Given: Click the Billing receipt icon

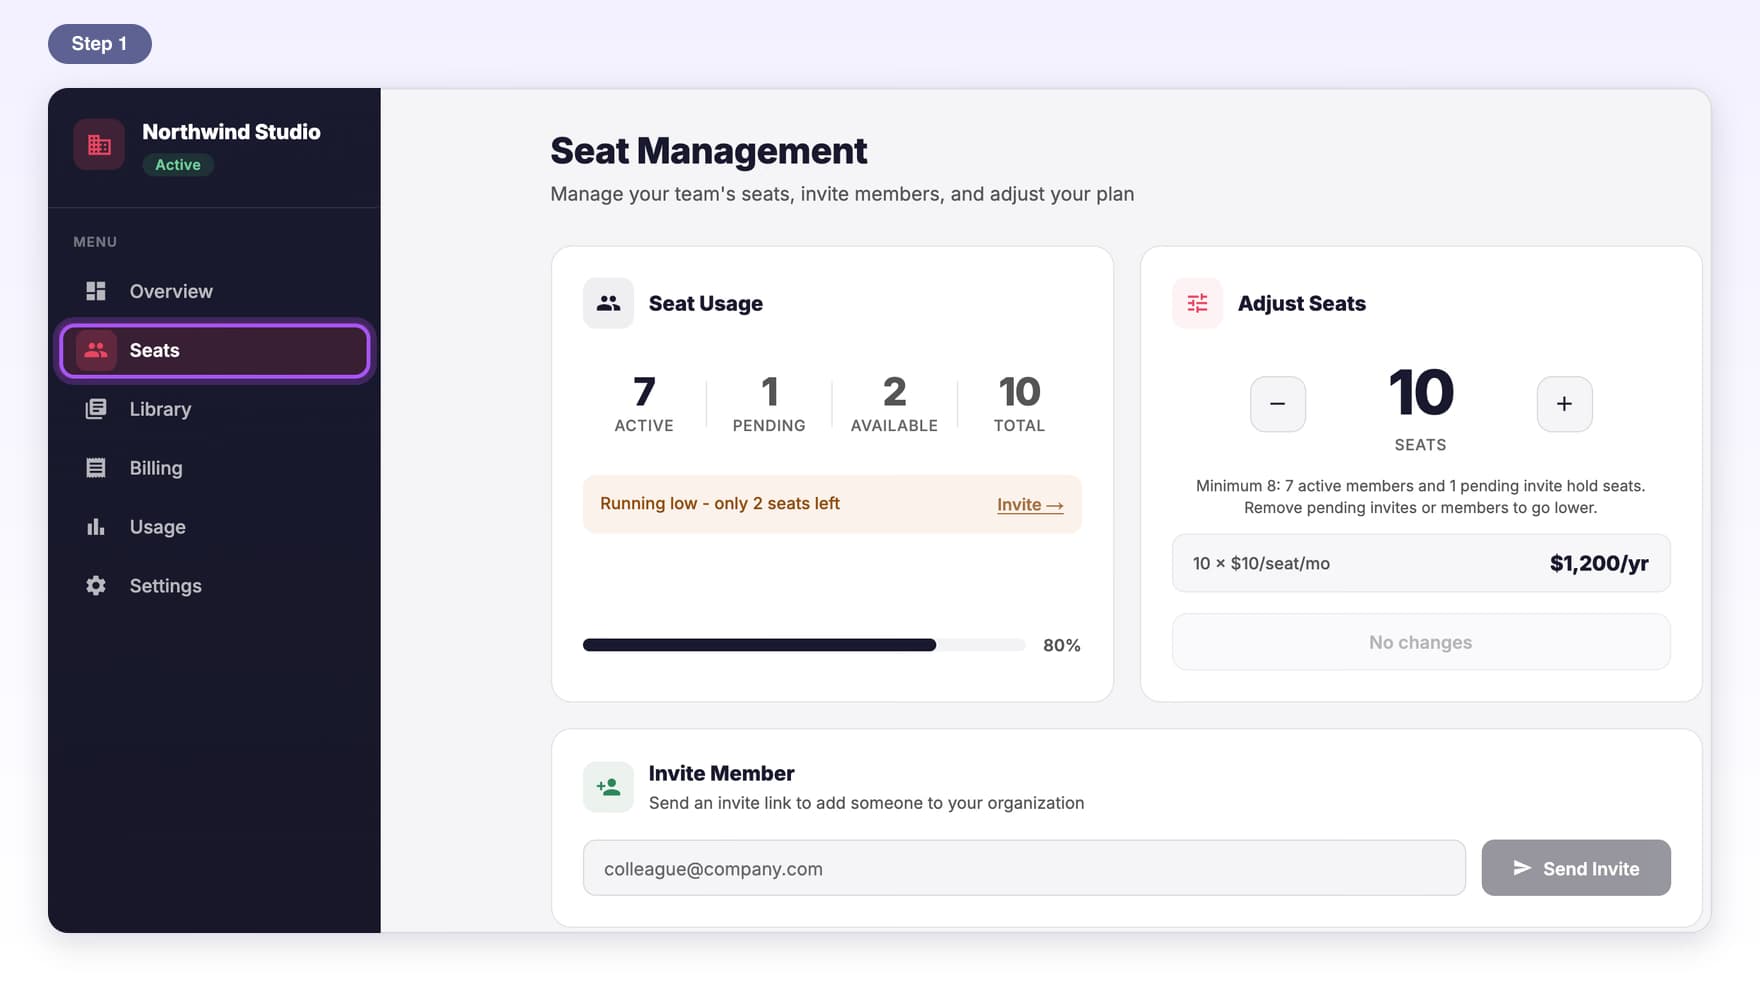Looking at the screenshot, I should pyautogui.click(x=96, y=468).
